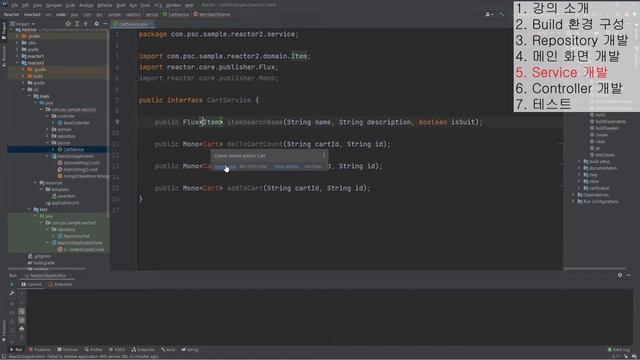Expand Gradle Run Configurations node

pos(573,202)
